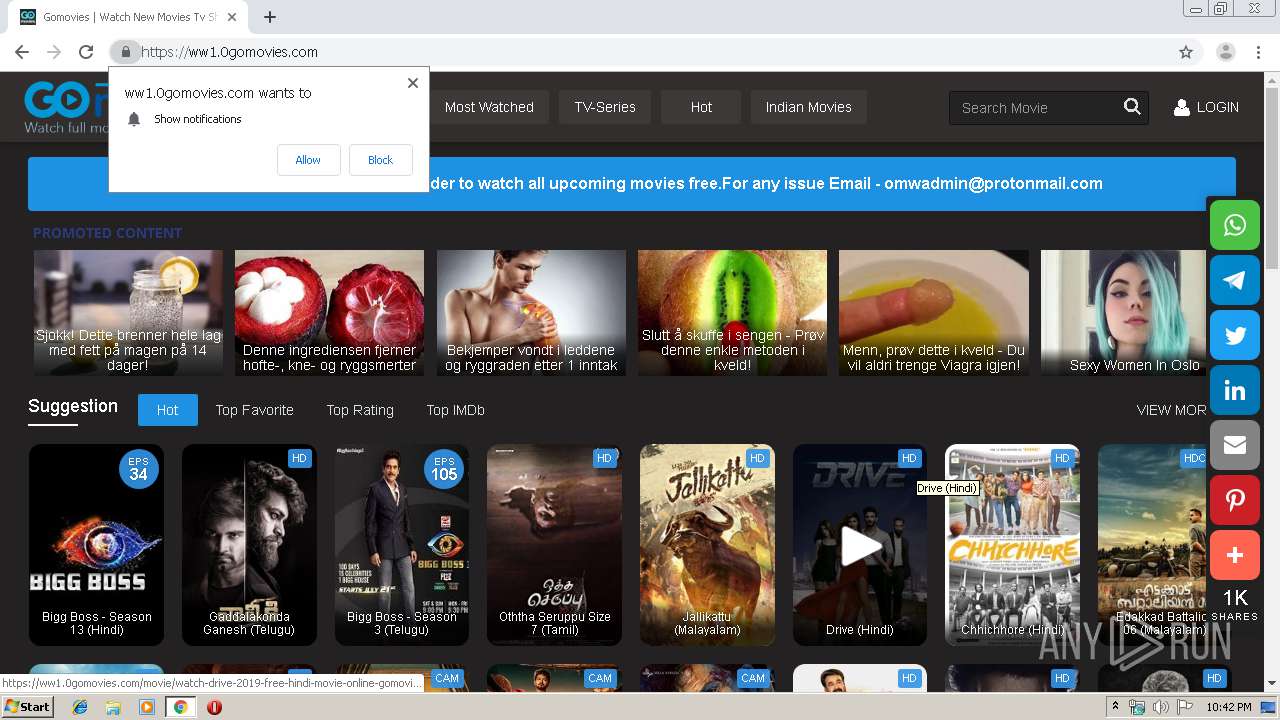The height and width of the screenshot is (720, 1280).
Task: Open TV-Series menu
Action: [x=605, y=107]
